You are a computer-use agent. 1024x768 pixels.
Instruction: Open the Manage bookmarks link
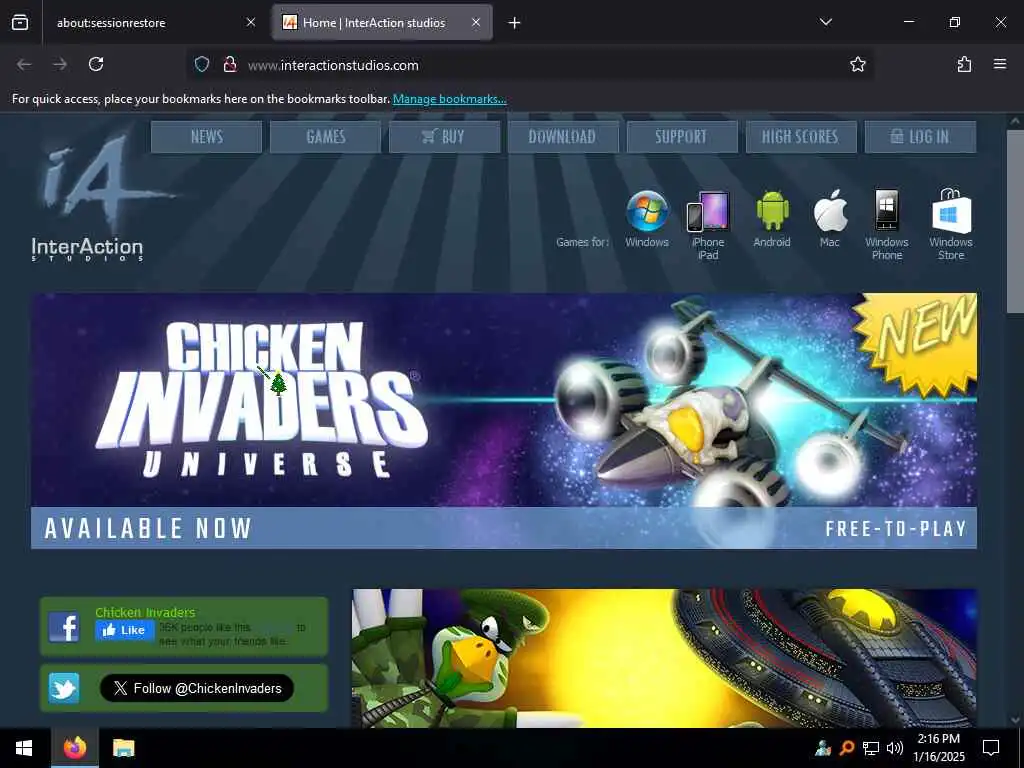point(449,99)
